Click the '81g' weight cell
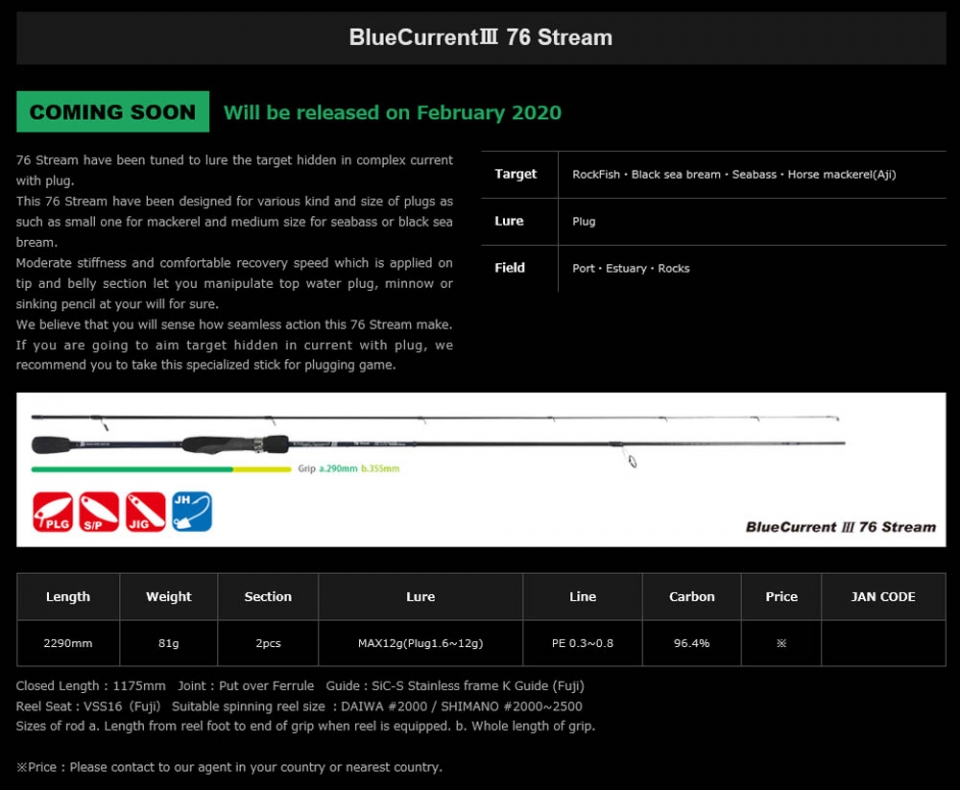 pyautogui.click(x=168, y=643)
